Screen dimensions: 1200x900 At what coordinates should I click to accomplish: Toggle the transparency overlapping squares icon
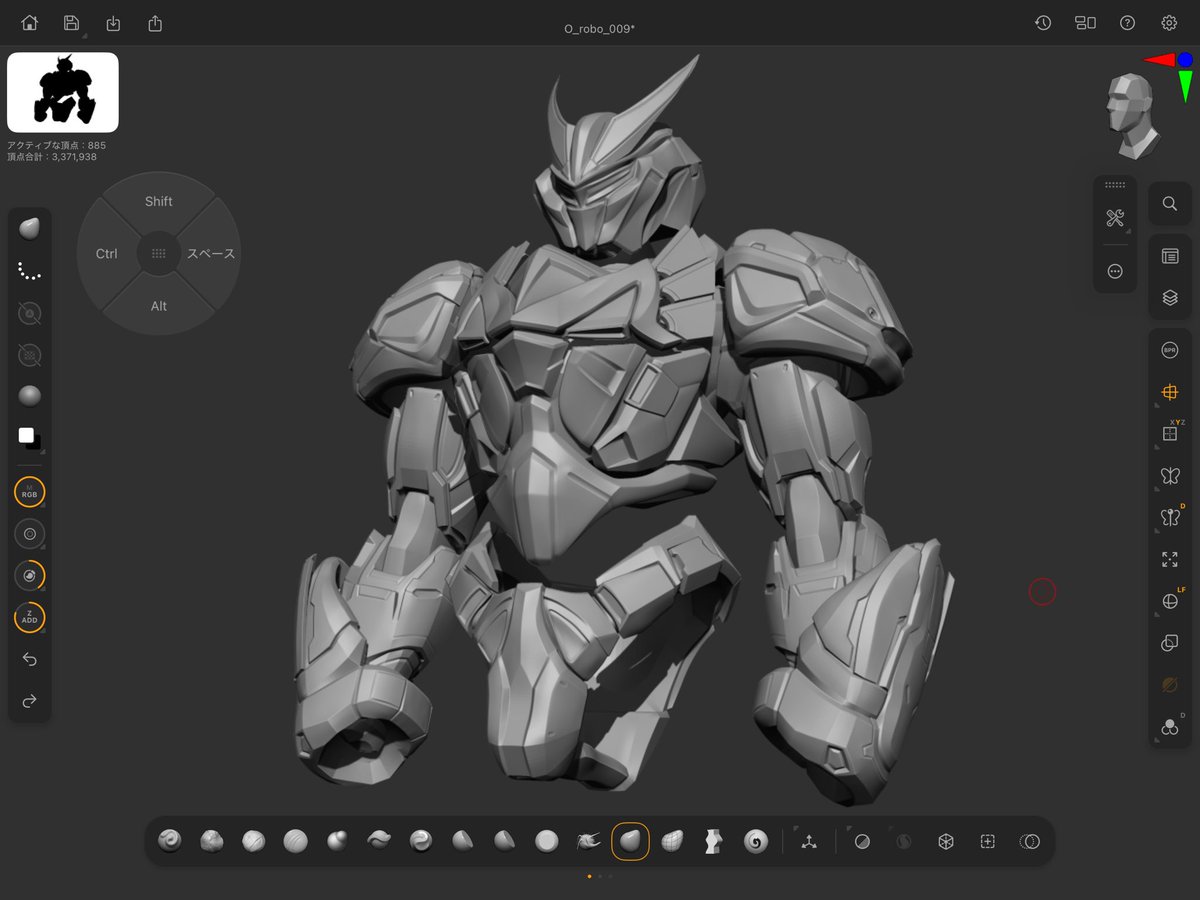tap(1170, 644)
